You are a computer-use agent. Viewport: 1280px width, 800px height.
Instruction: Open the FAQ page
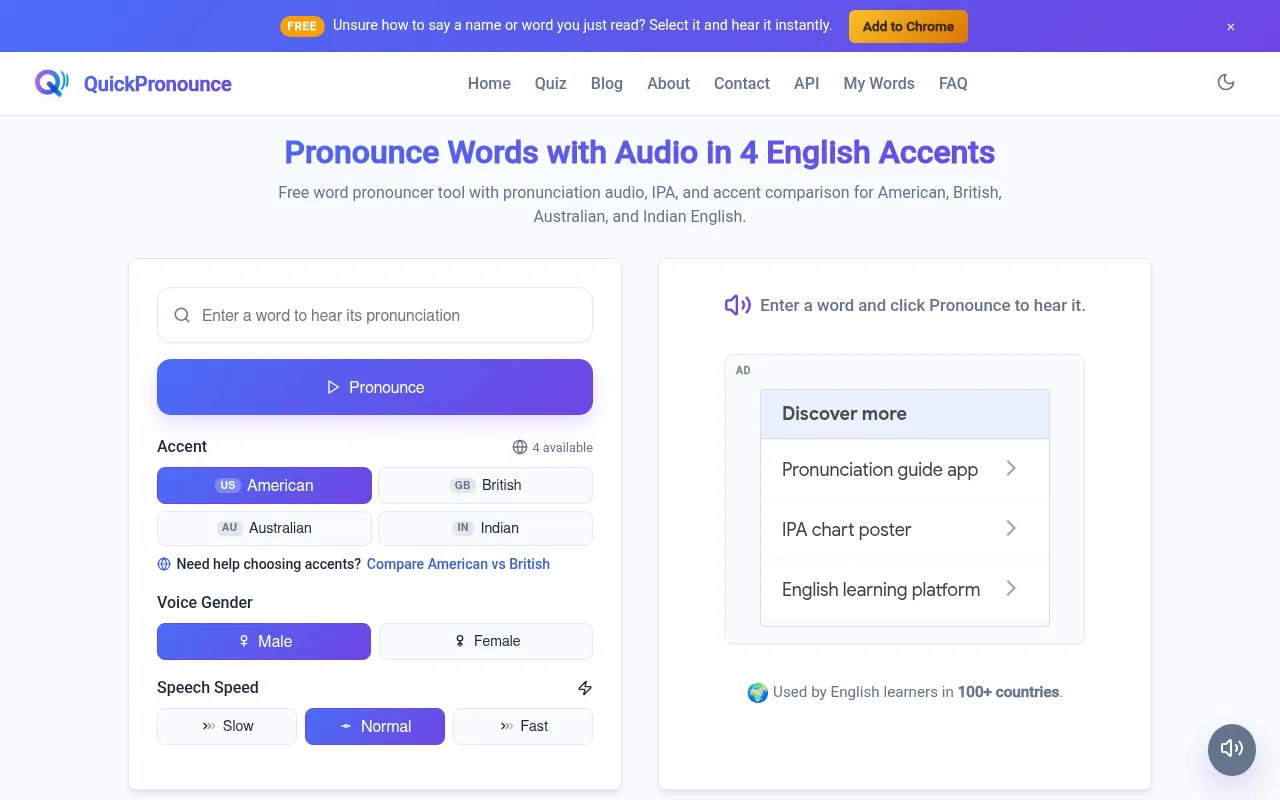point(953,84)
